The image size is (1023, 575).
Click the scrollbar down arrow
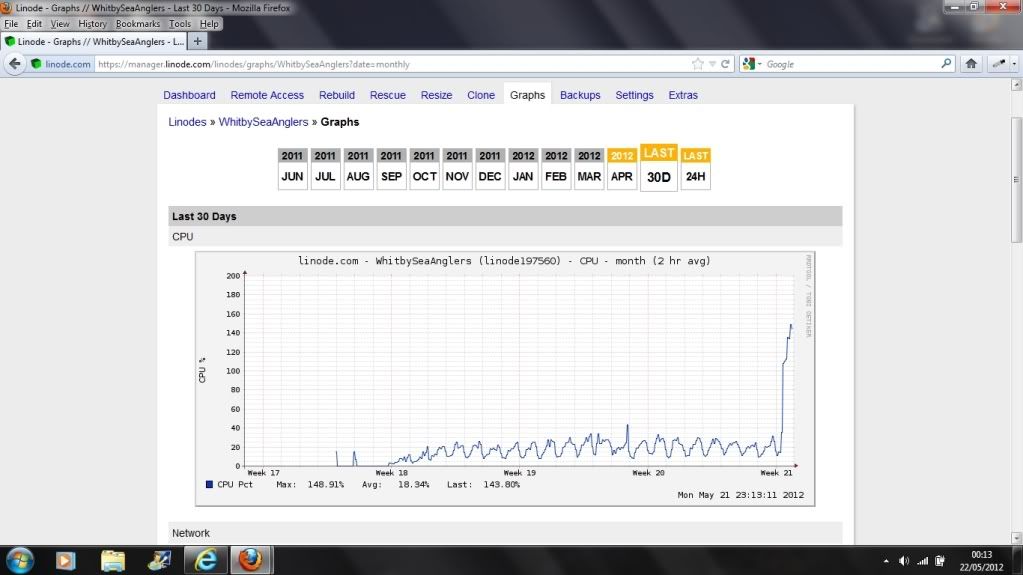[x=1016, y=538]
